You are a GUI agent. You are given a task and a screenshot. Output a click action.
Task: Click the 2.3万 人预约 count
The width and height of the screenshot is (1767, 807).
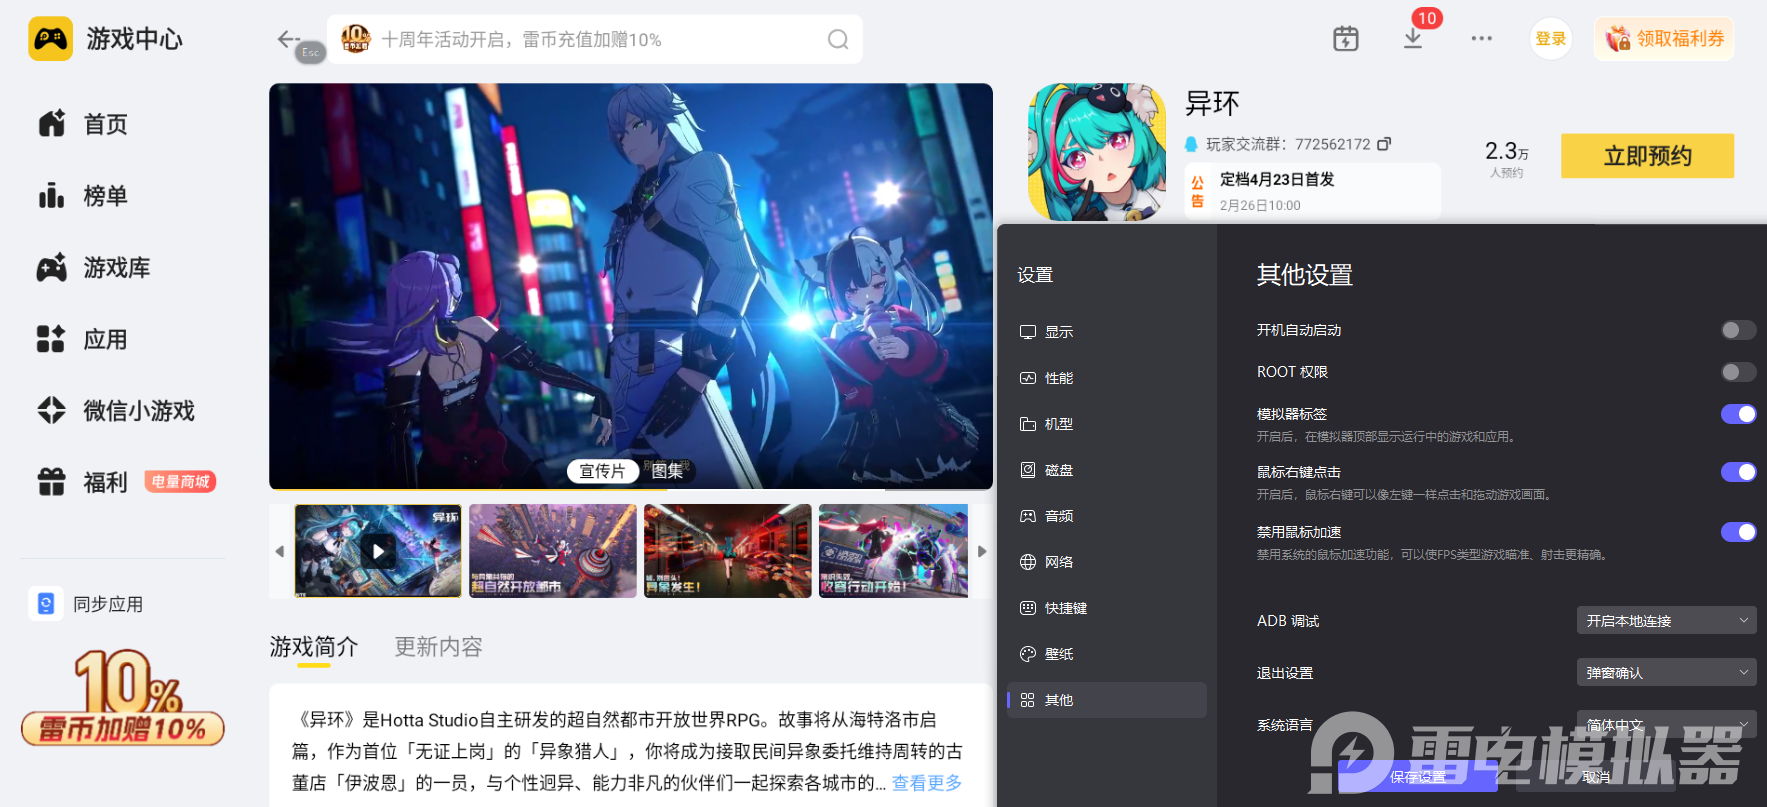pos(1507,158)
